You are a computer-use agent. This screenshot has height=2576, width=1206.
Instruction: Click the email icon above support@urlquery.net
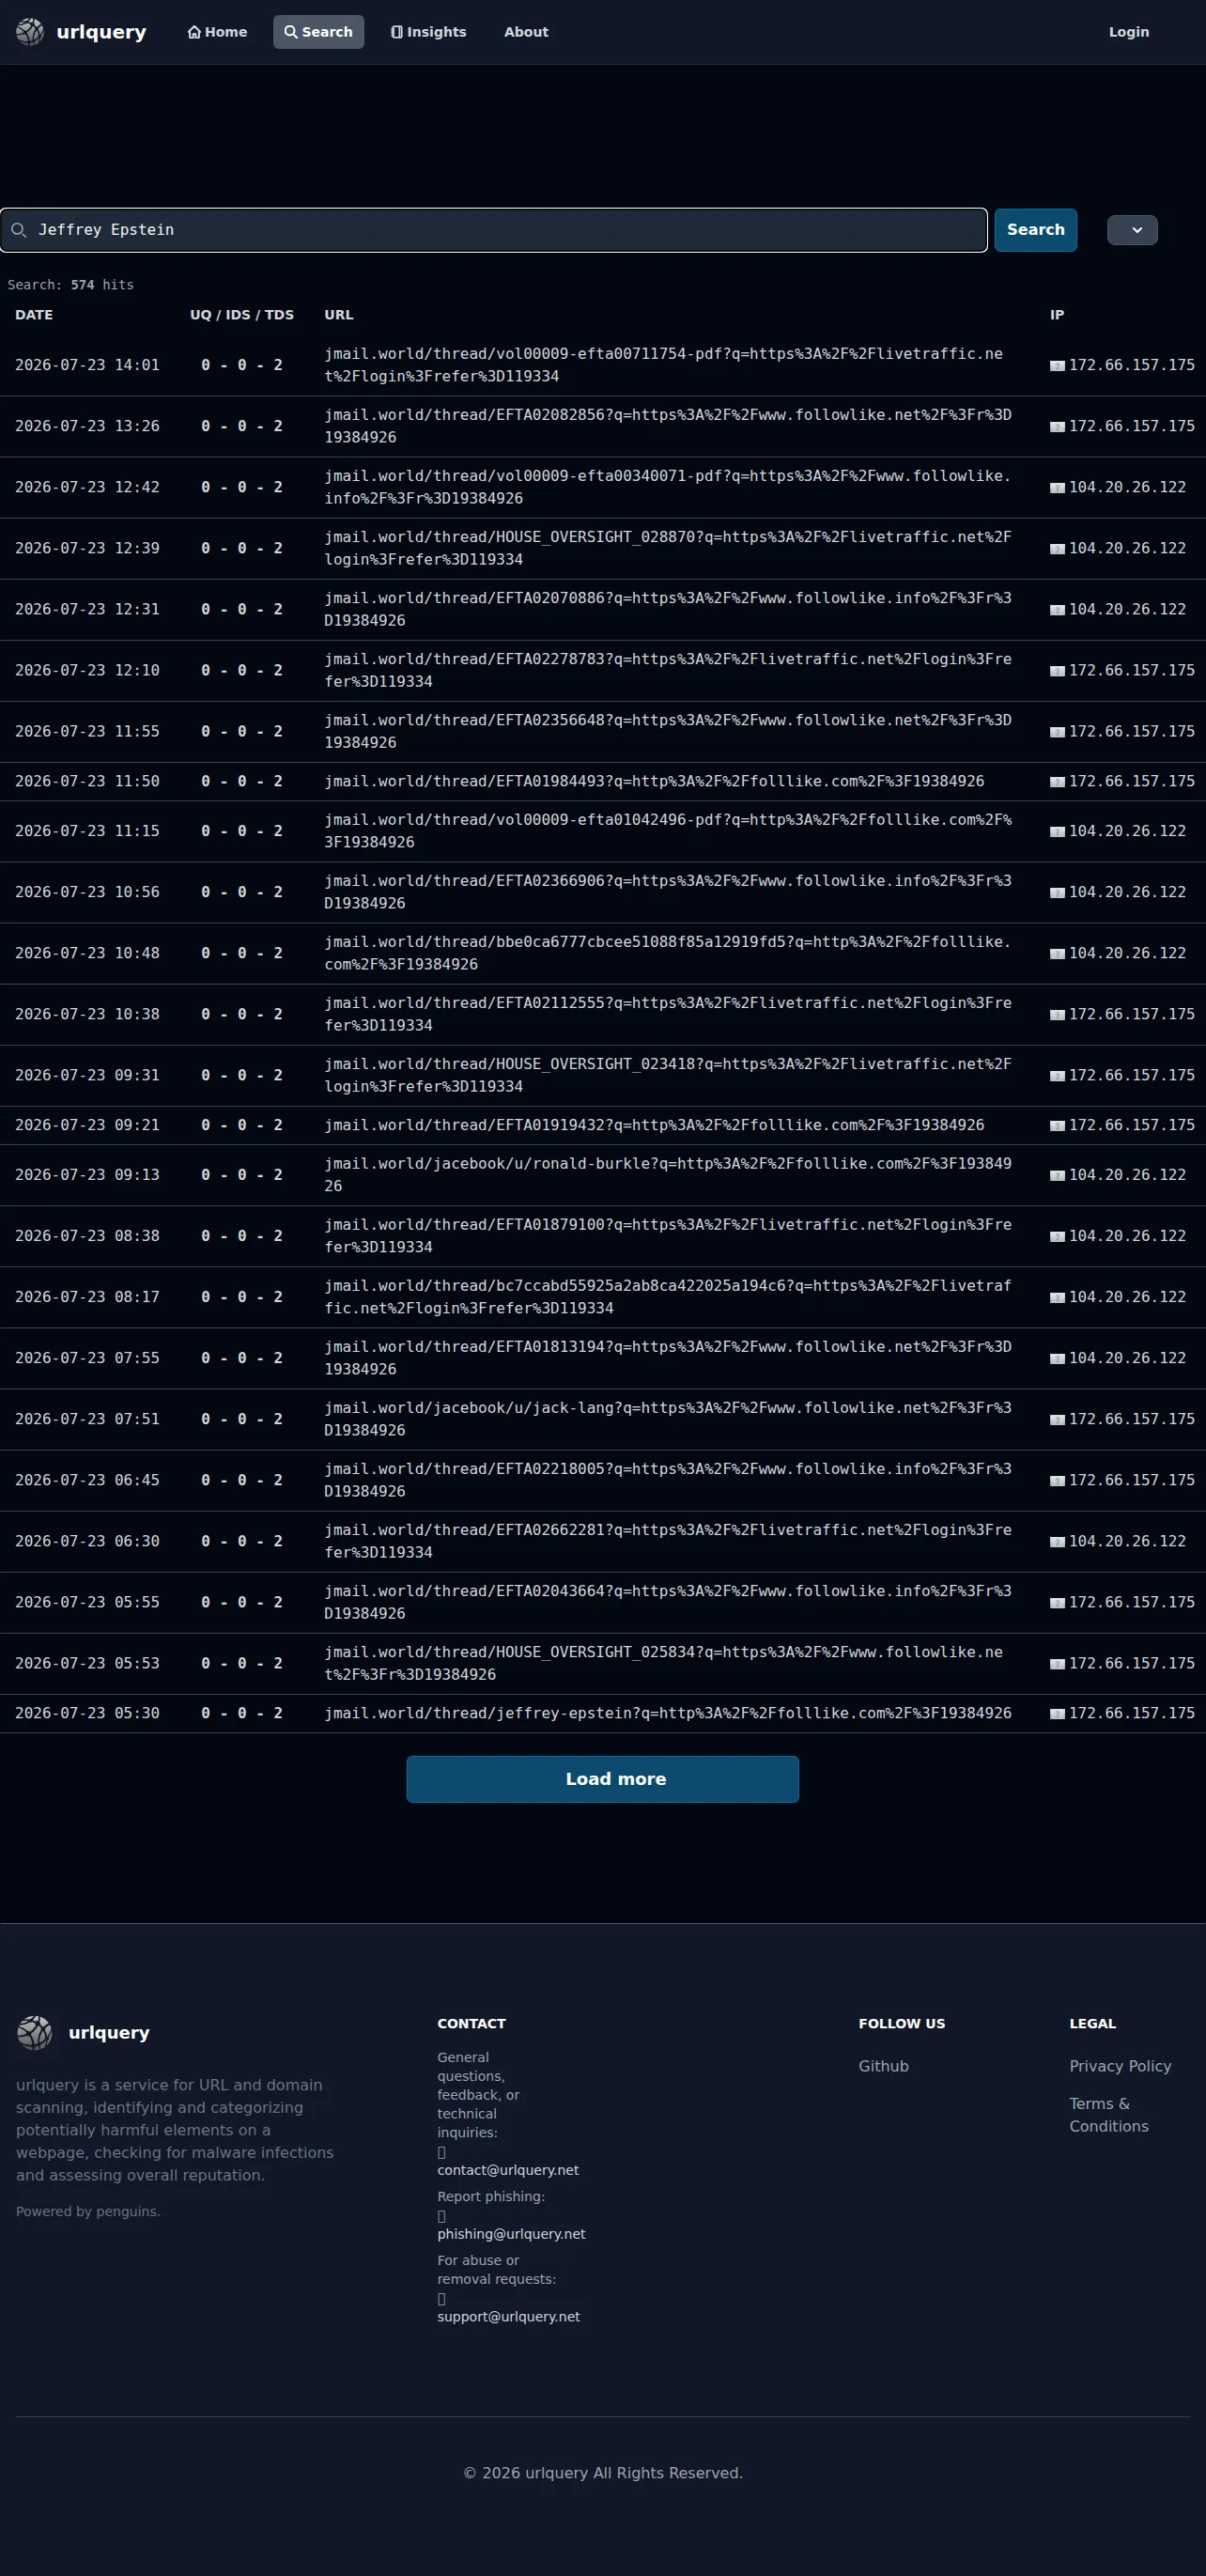441,2299
